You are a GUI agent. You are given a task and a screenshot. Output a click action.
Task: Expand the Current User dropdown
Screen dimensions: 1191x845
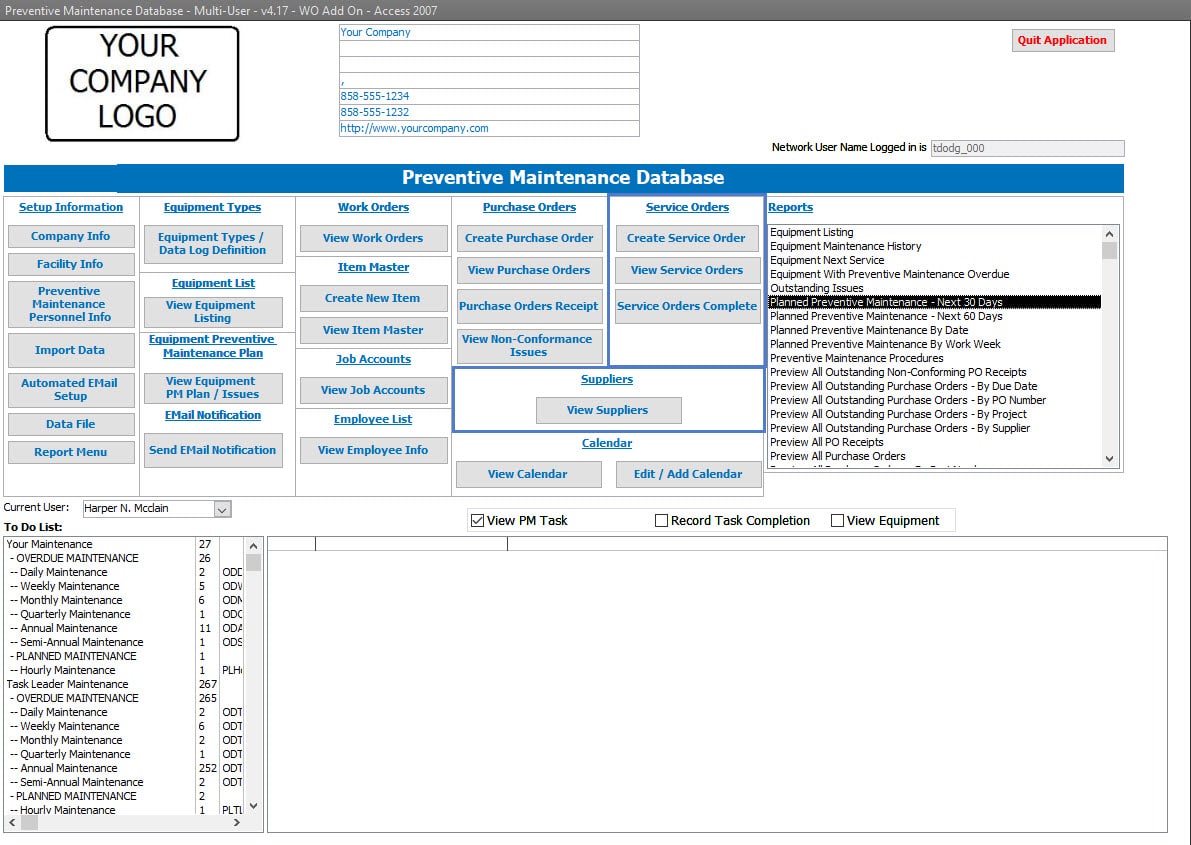(222, 509)
